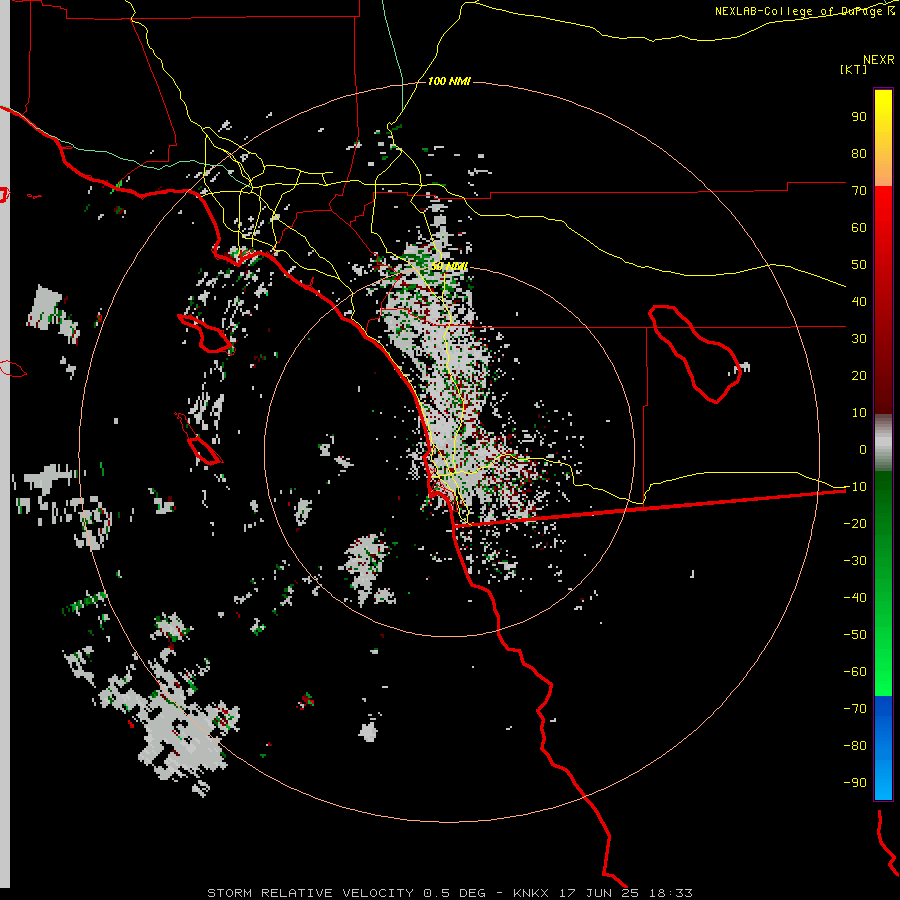Click the -60 value on the velocity scale
Image resolution: width=900 pixels, height=900 pixels.
coord(855,672)
